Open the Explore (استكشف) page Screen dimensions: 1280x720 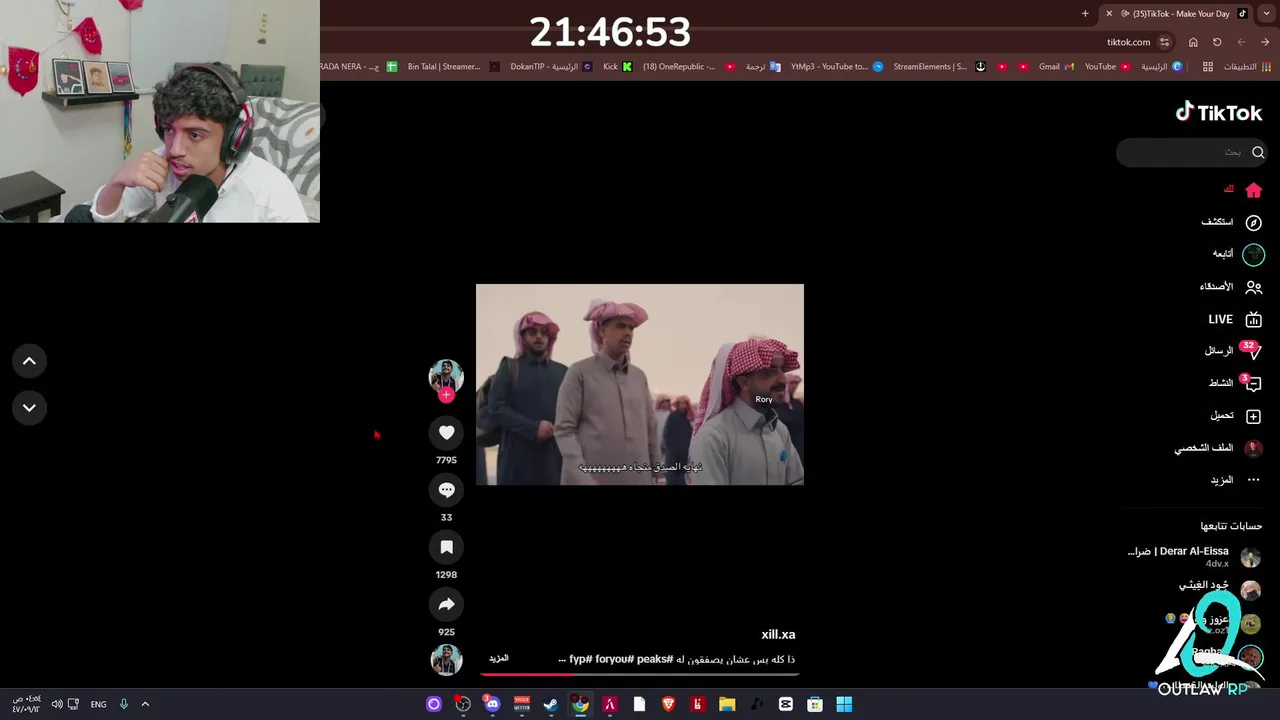point(1232,222)
